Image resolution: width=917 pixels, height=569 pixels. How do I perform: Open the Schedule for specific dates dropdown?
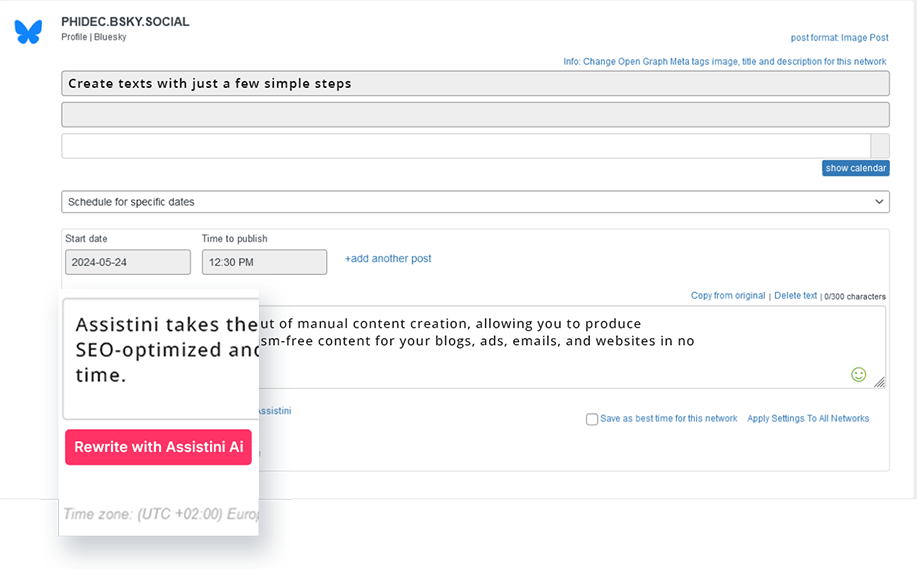tap(475, 202)
